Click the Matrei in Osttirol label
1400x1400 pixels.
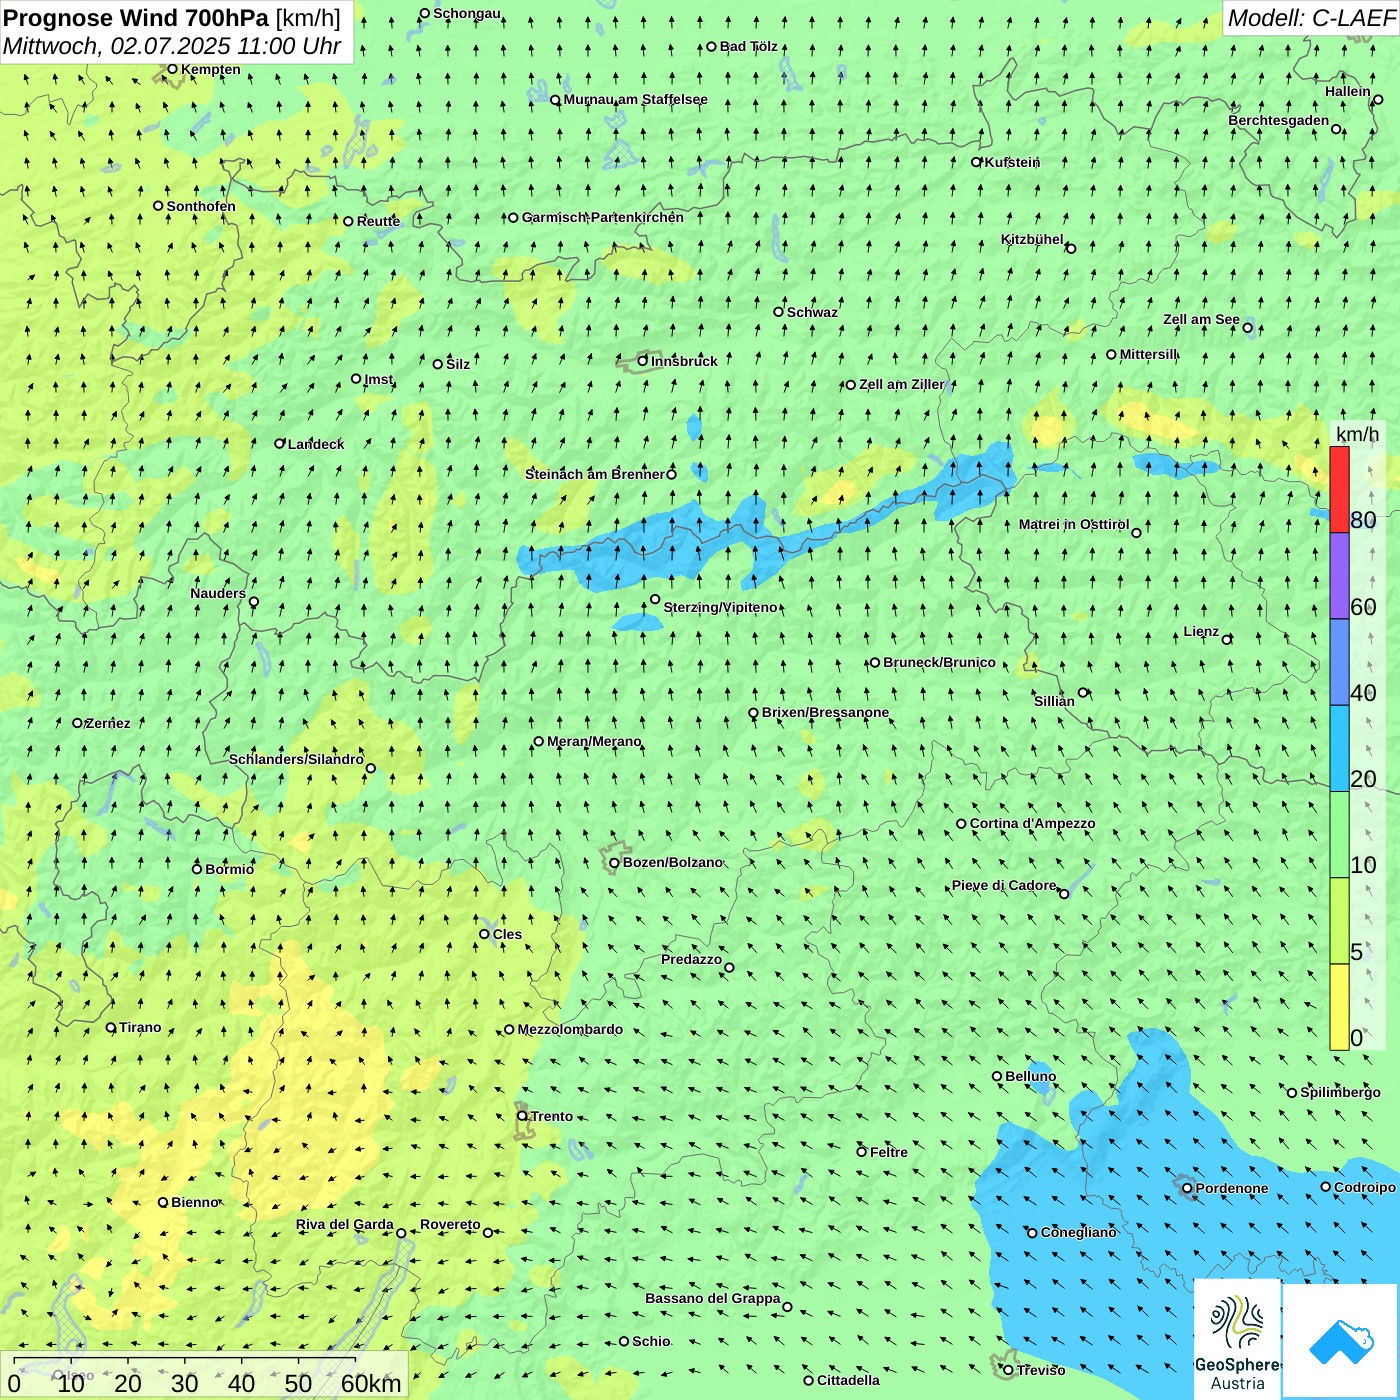(x=1074, y=524)
